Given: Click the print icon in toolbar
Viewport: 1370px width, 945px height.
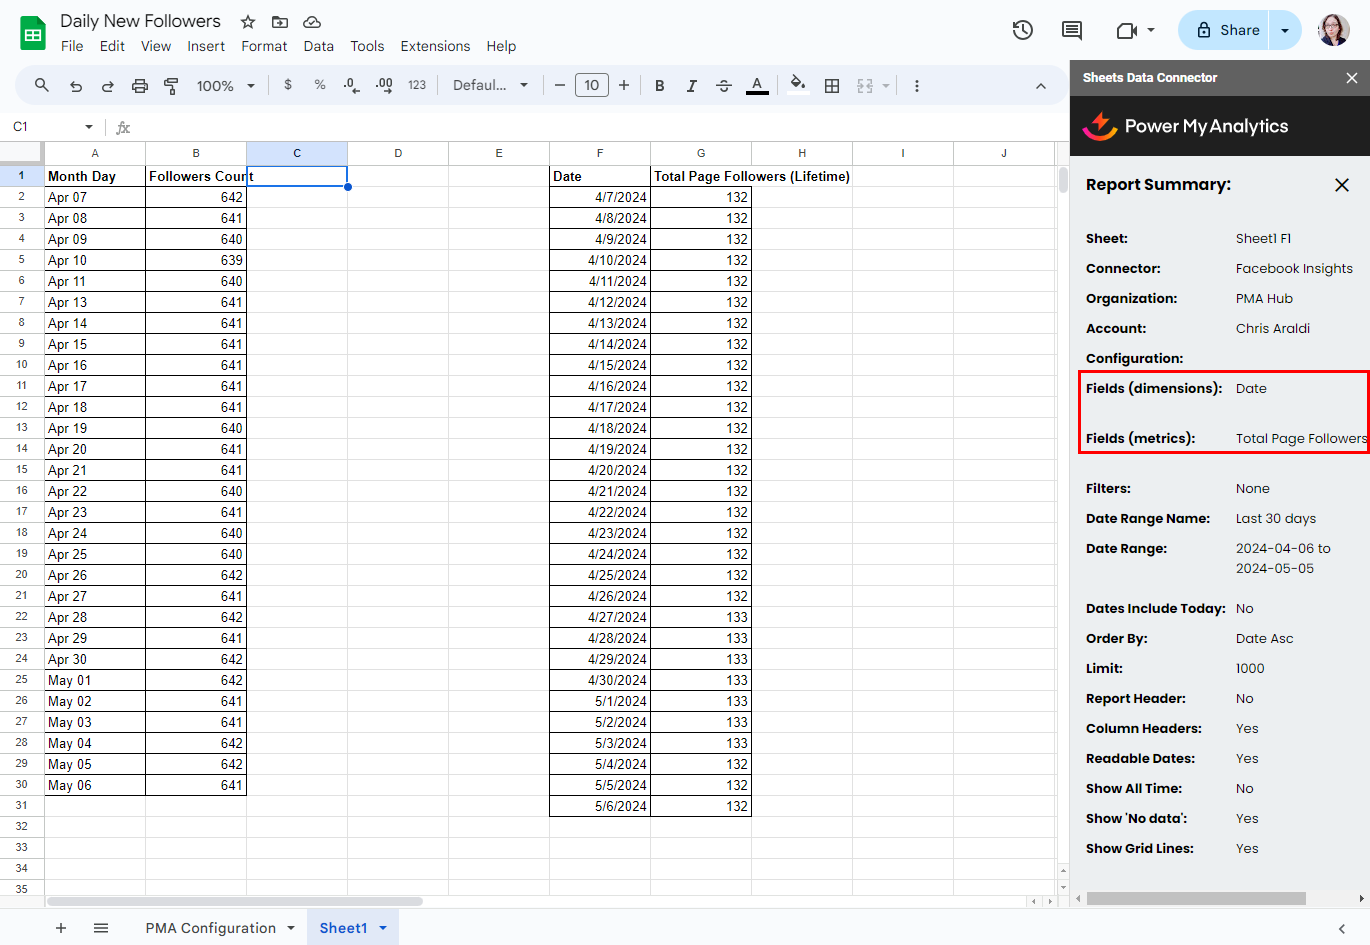Looking at the screenshot, I should coord(140,86).
